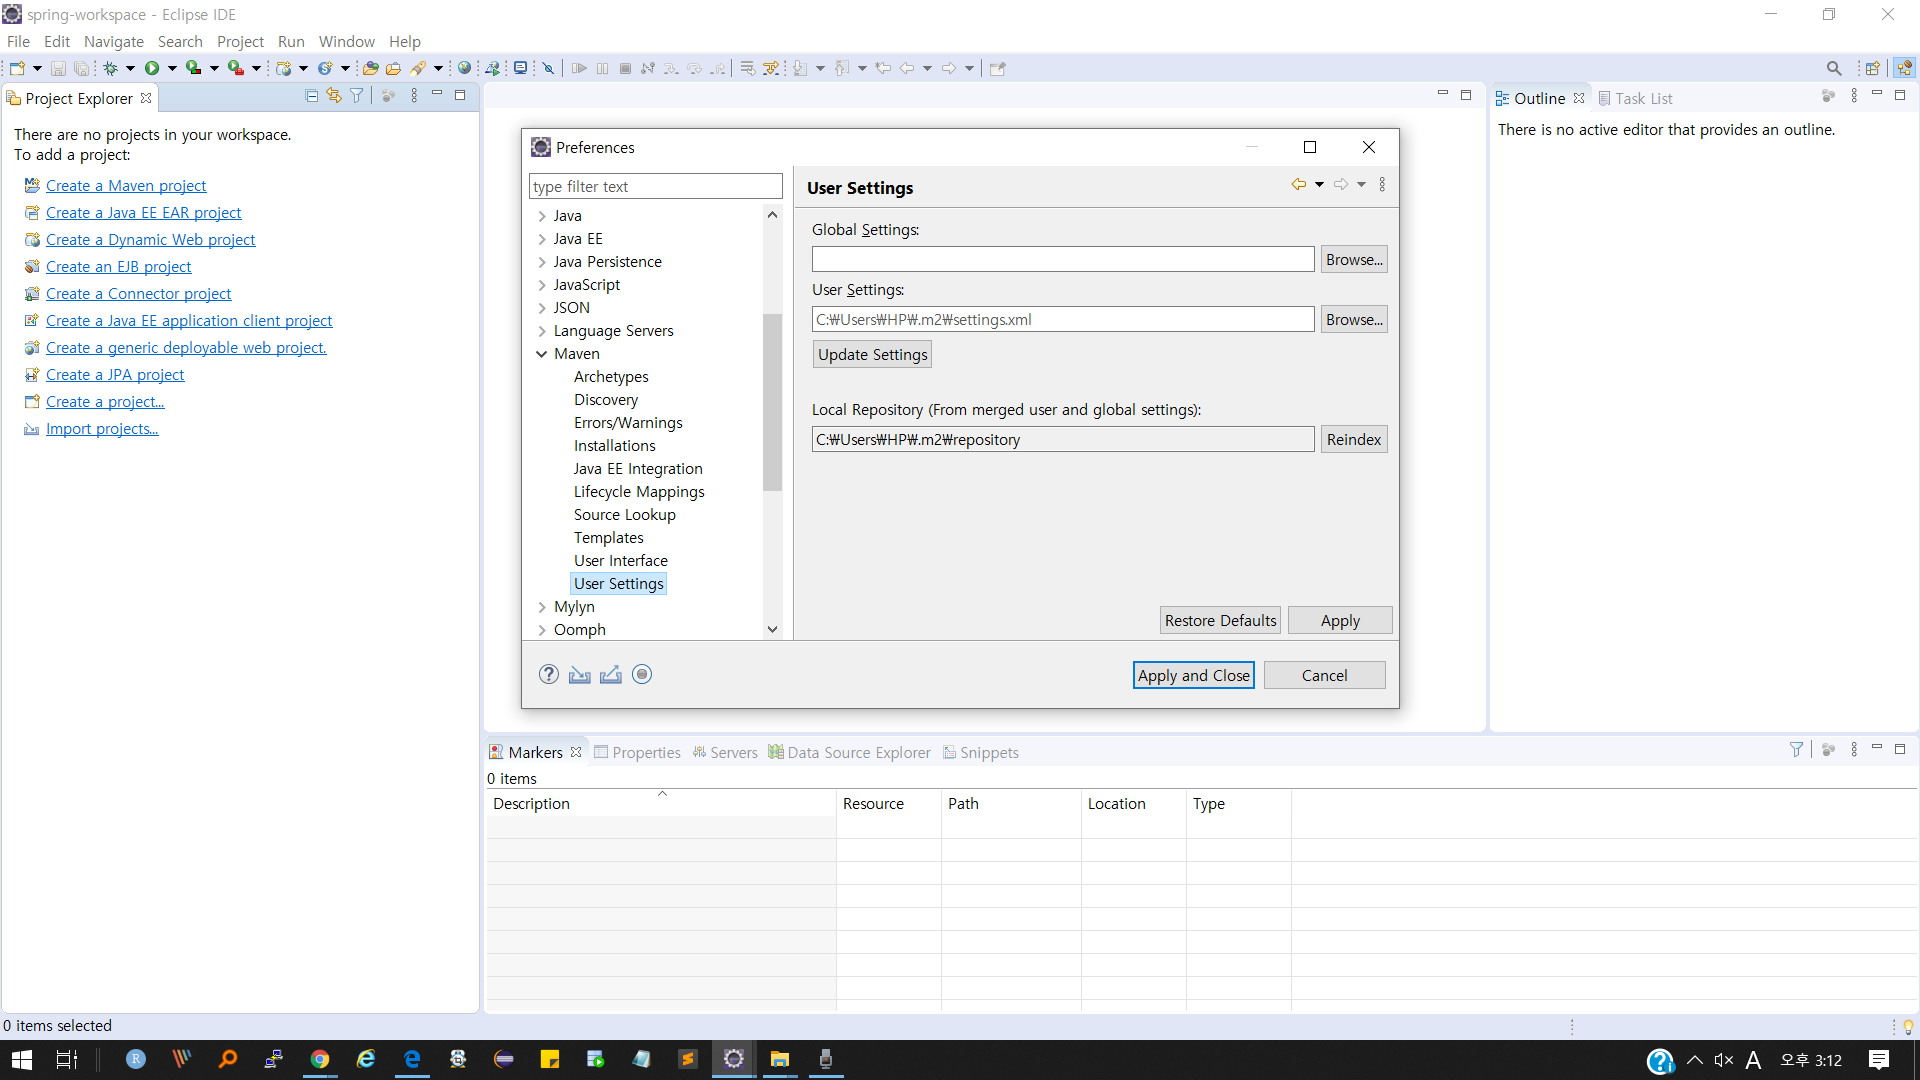Select Lifecycle Mappings in preferences tree
The width and height of the screenshot is (1920, 1080).
639,492
